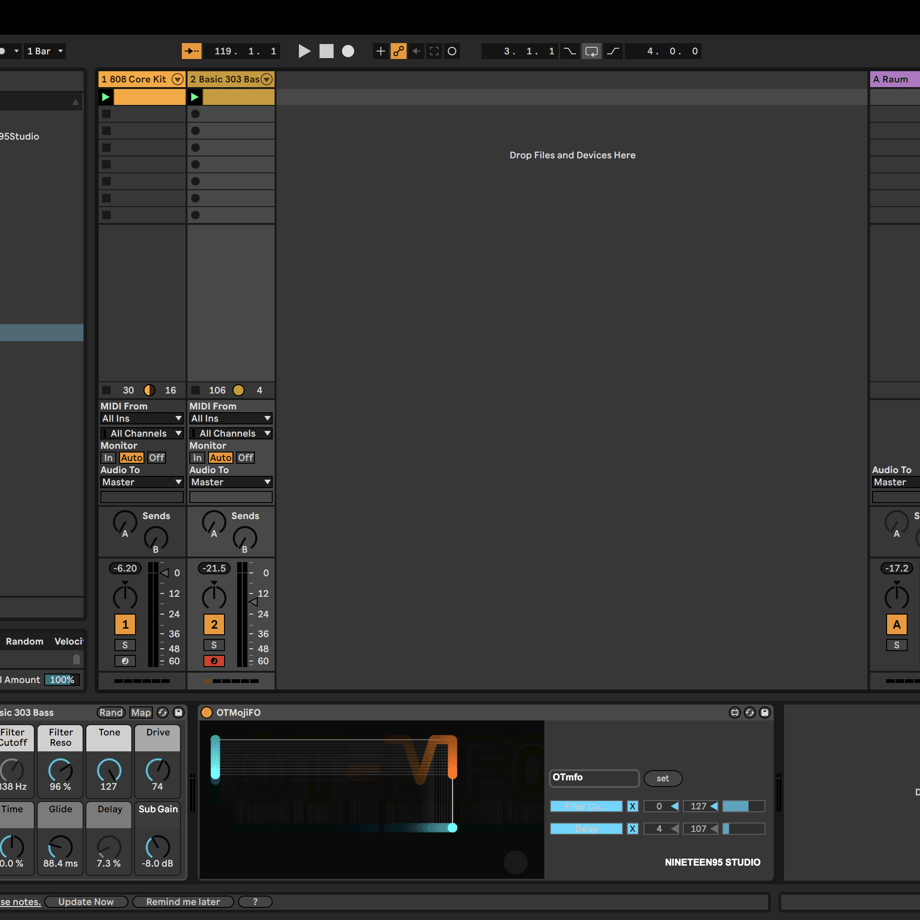Open track 1 MIDI From All Ins dropdown
Image resolution: width=920 pixels, height=920 pixels.
[141, 418]
